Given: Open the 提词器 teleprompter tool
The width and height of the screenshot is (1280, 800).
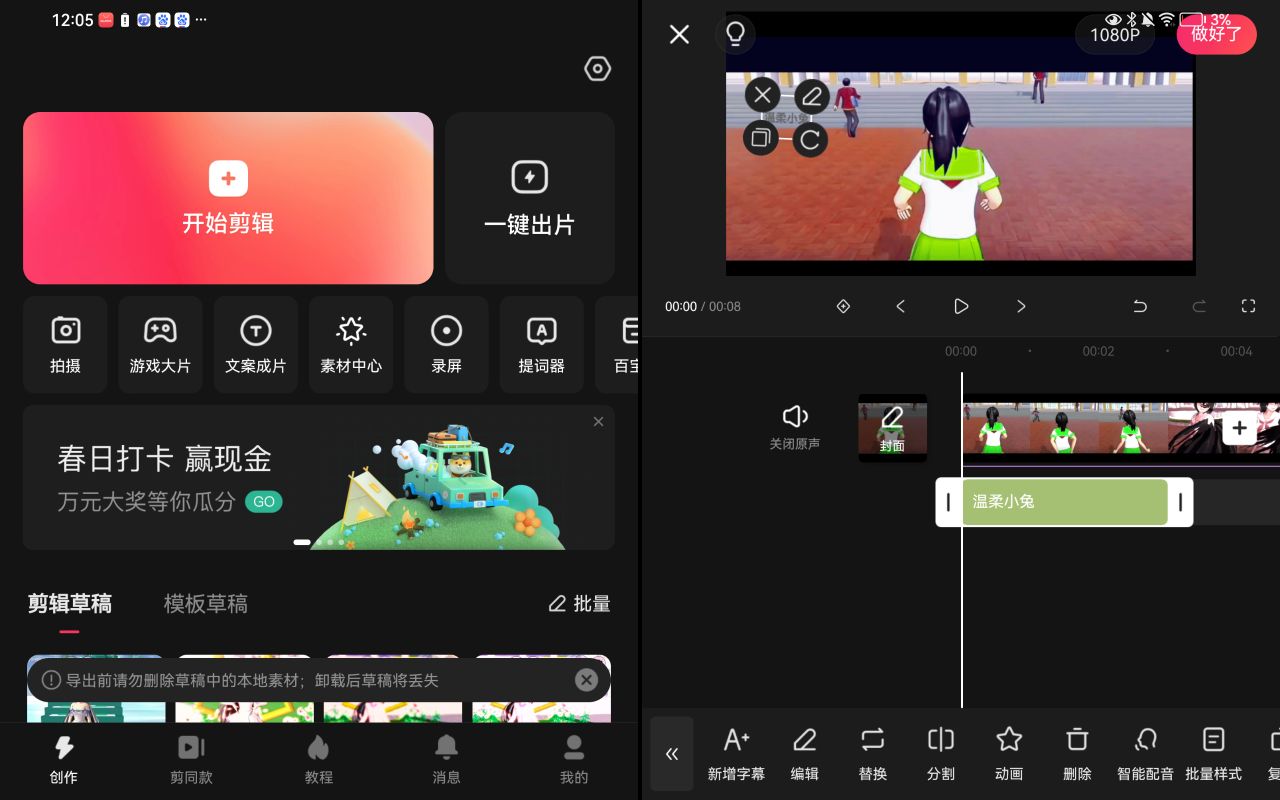Looking at the screenshot, I should [541, 345].
